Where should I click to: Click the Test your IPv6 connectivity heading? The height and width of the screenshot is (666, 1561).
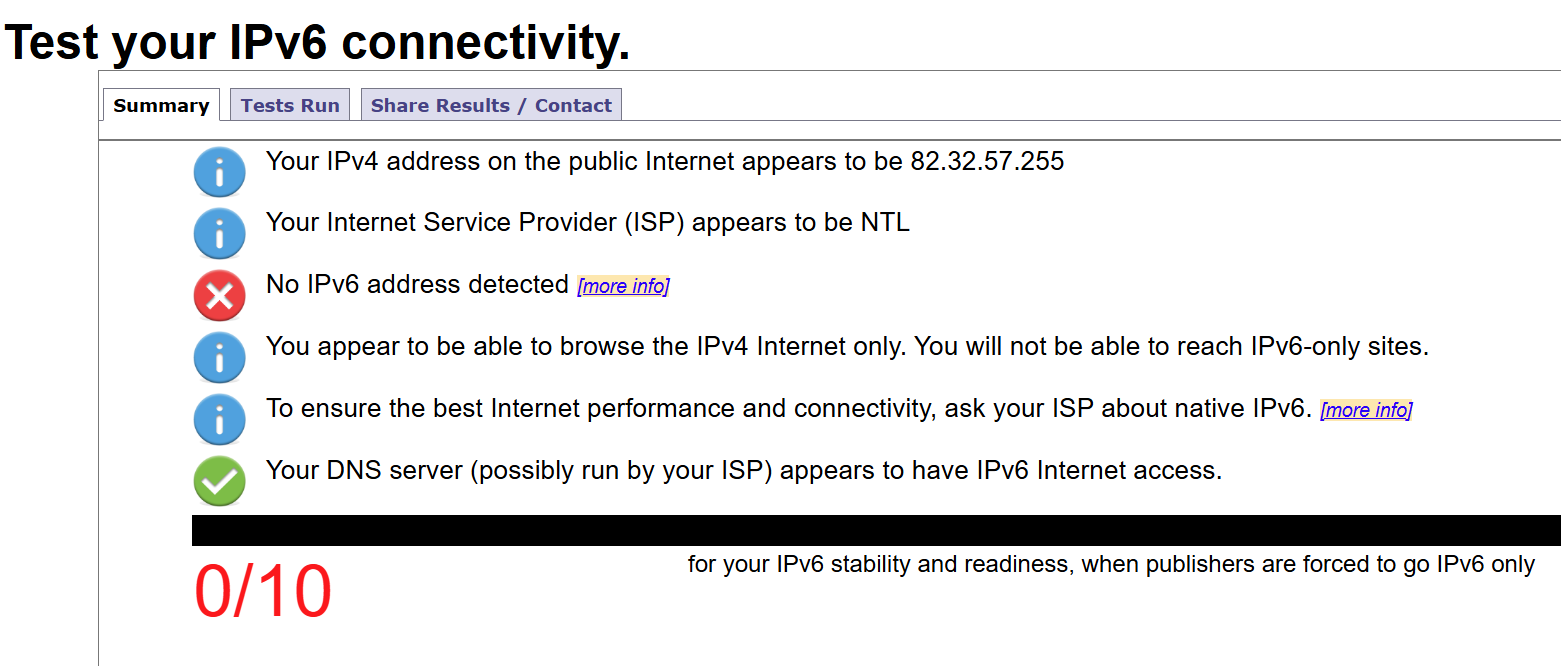[318, 42]
